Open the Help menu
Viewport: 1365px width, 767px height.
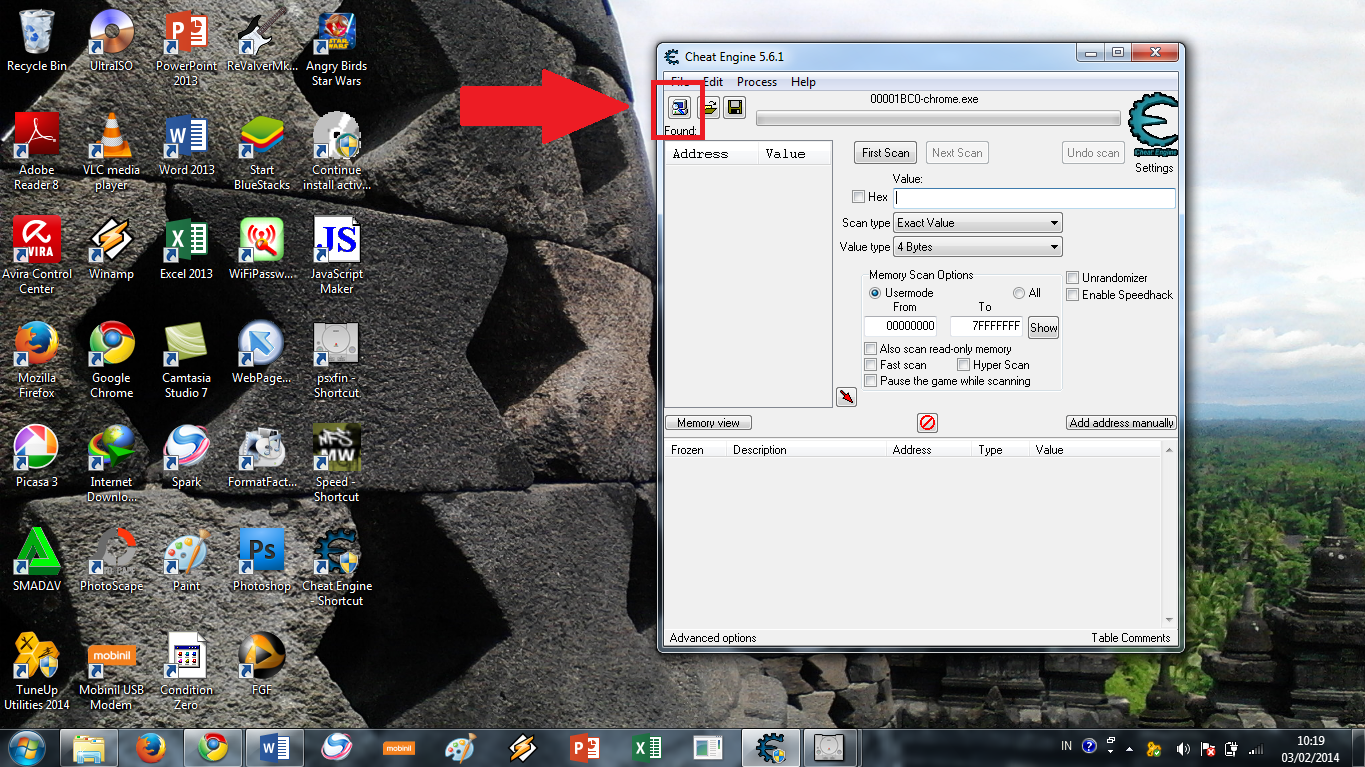[803, 82]
